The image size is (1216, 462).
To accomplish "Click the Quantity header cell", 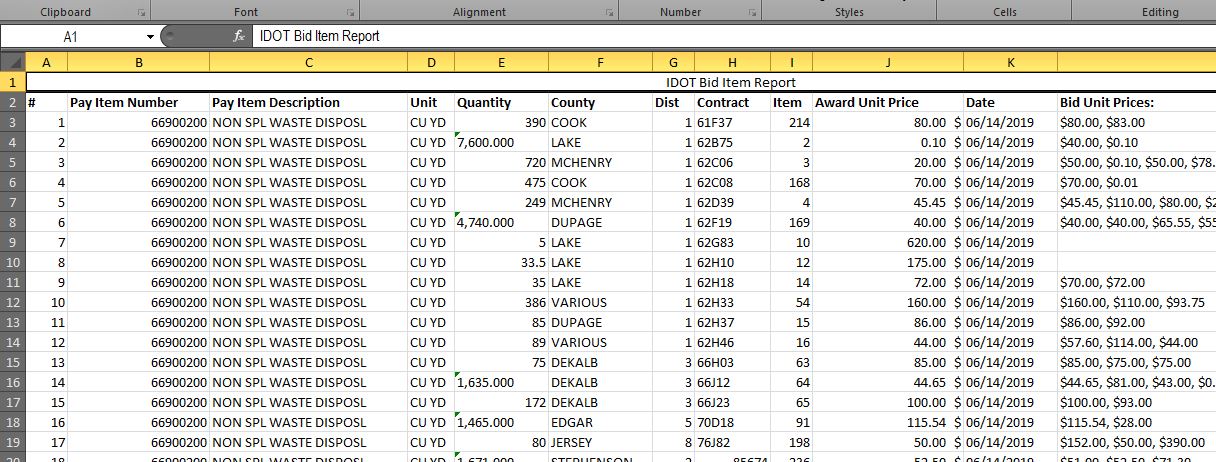I will [501, 102].
